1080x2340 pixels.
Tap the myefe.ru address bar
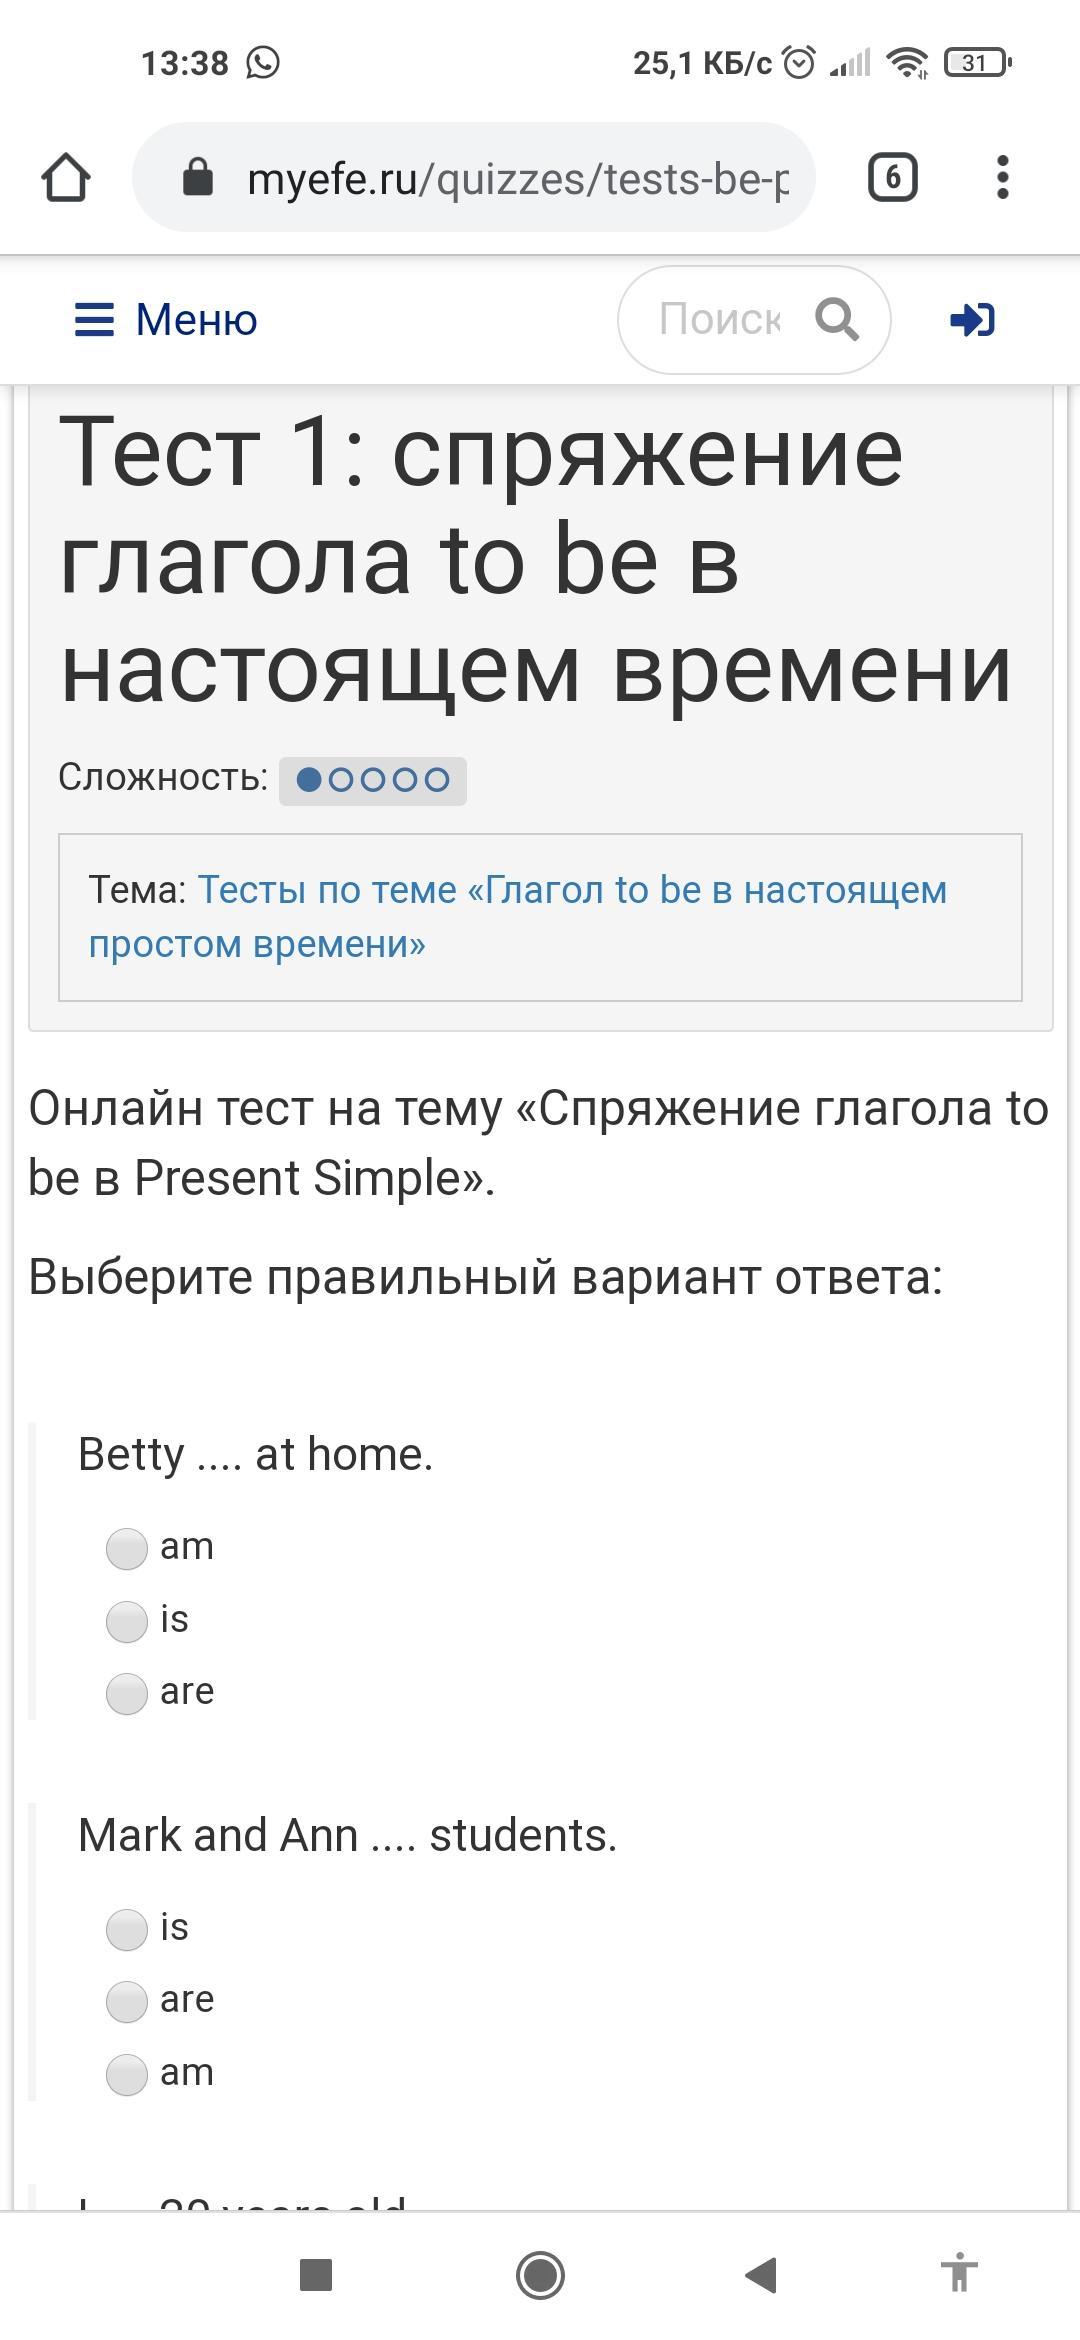pos(474,178)
